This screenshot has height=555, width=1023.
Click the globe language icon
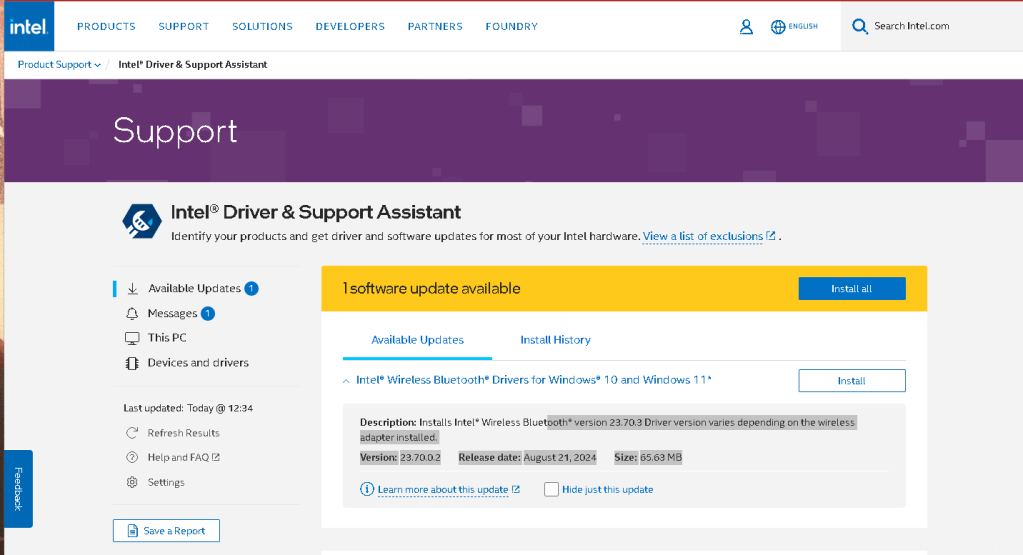[778, 27]
